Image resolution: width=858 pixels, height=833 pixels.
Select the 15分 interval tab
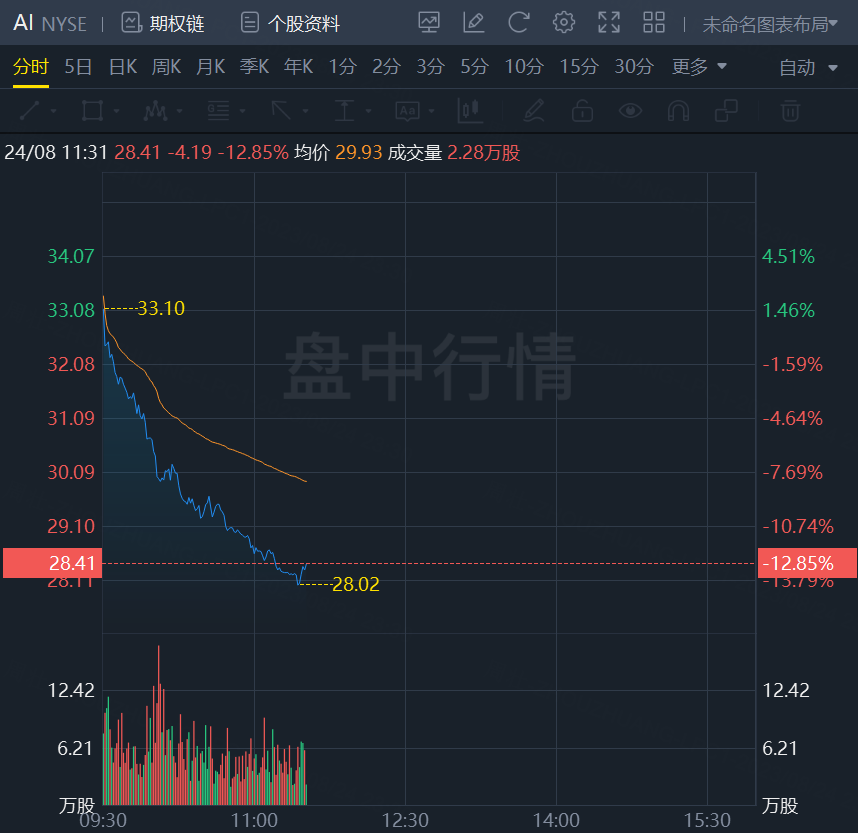tap(578, 67)
